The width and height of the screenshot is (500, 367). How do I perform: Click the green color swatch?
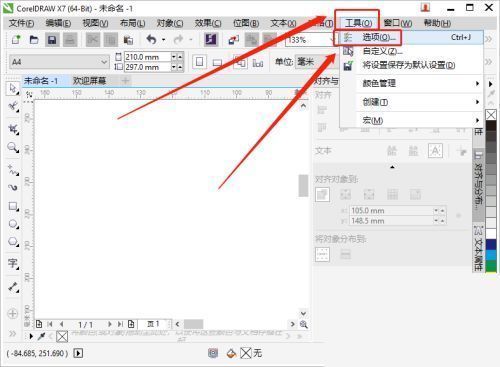pyautogui.click(x=491, y=266)
